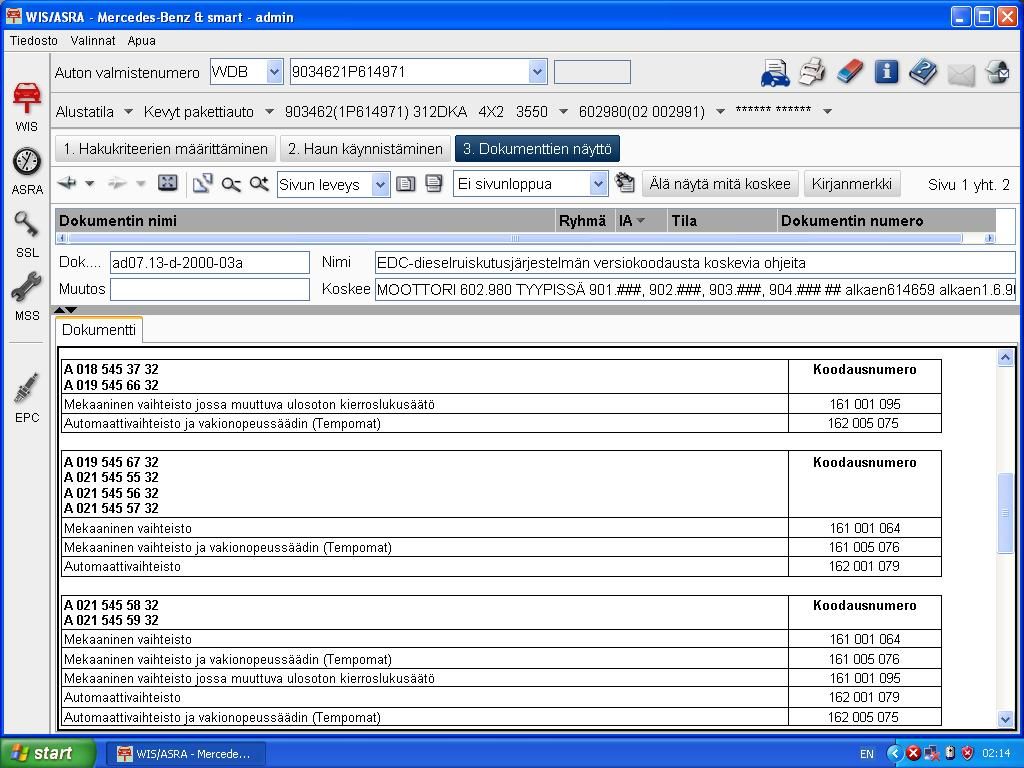The height and width of the screenshot is (768, 1024).
Task: Click the Ryhmä column header
Action: point(585,221)
